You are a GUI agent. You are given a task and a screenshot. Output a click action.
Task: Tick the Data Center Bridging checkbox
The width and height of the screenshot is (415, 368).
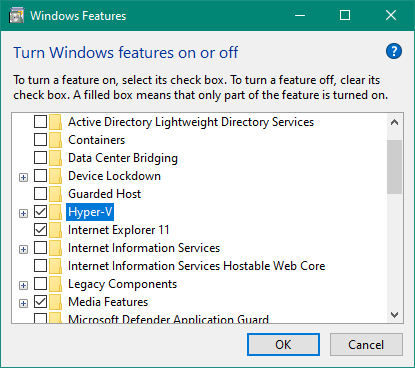tap(41, 158)
